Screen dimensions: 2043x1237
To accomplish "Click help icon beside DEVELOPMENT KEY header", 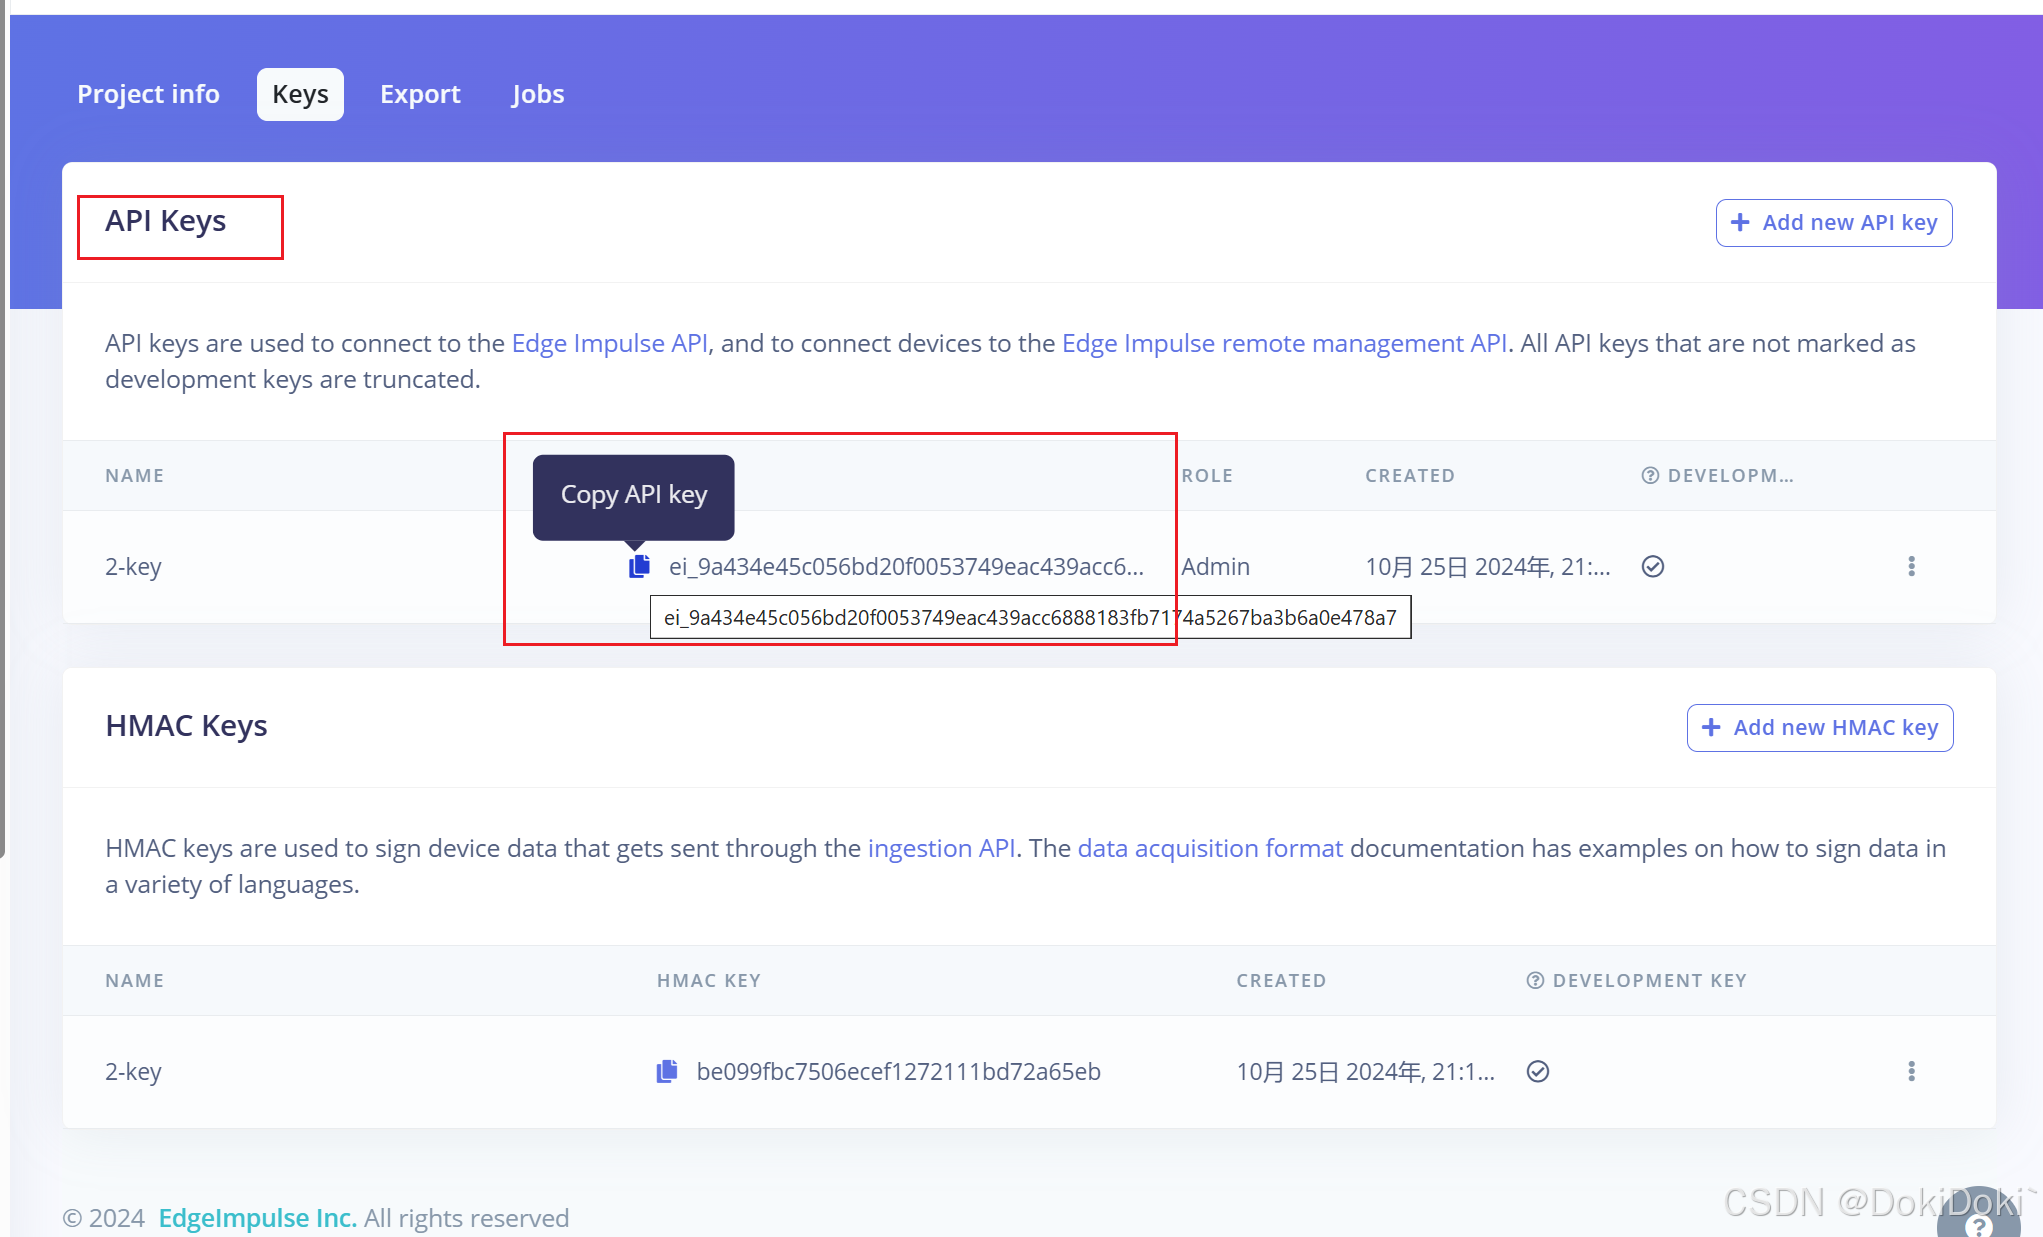I will [1535, 981].
